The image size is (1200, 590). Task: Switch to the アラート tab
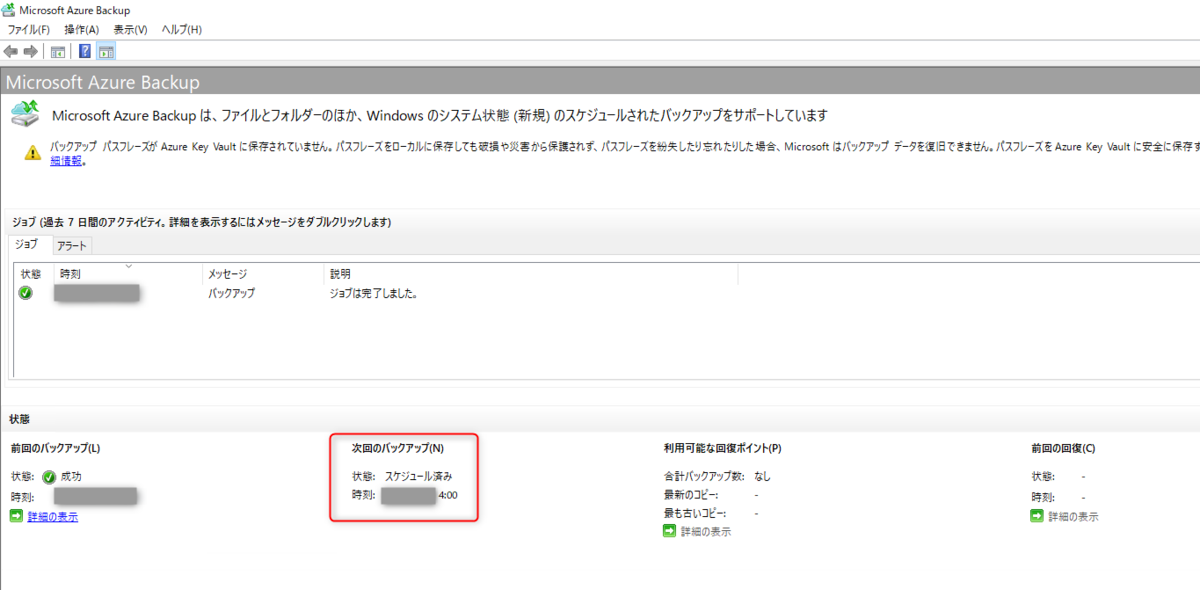[x=73, y=245]
